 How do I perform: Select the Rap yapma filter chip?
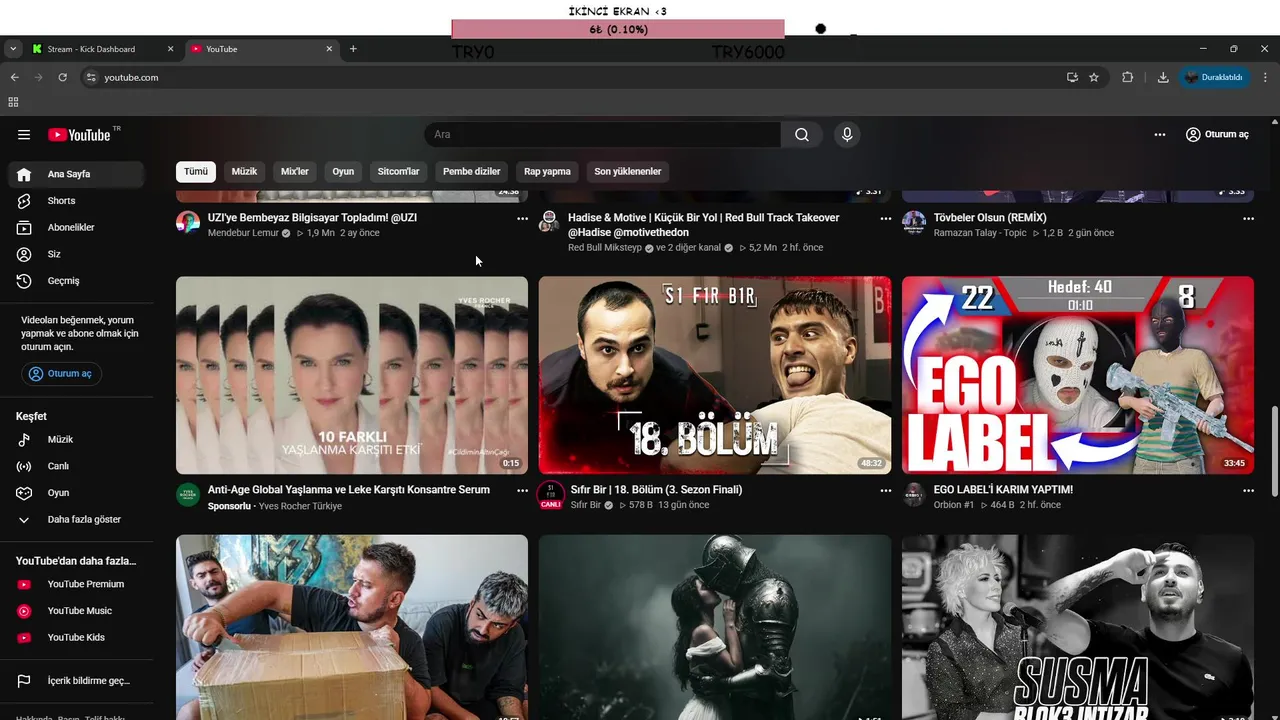[x=547, y=172]
